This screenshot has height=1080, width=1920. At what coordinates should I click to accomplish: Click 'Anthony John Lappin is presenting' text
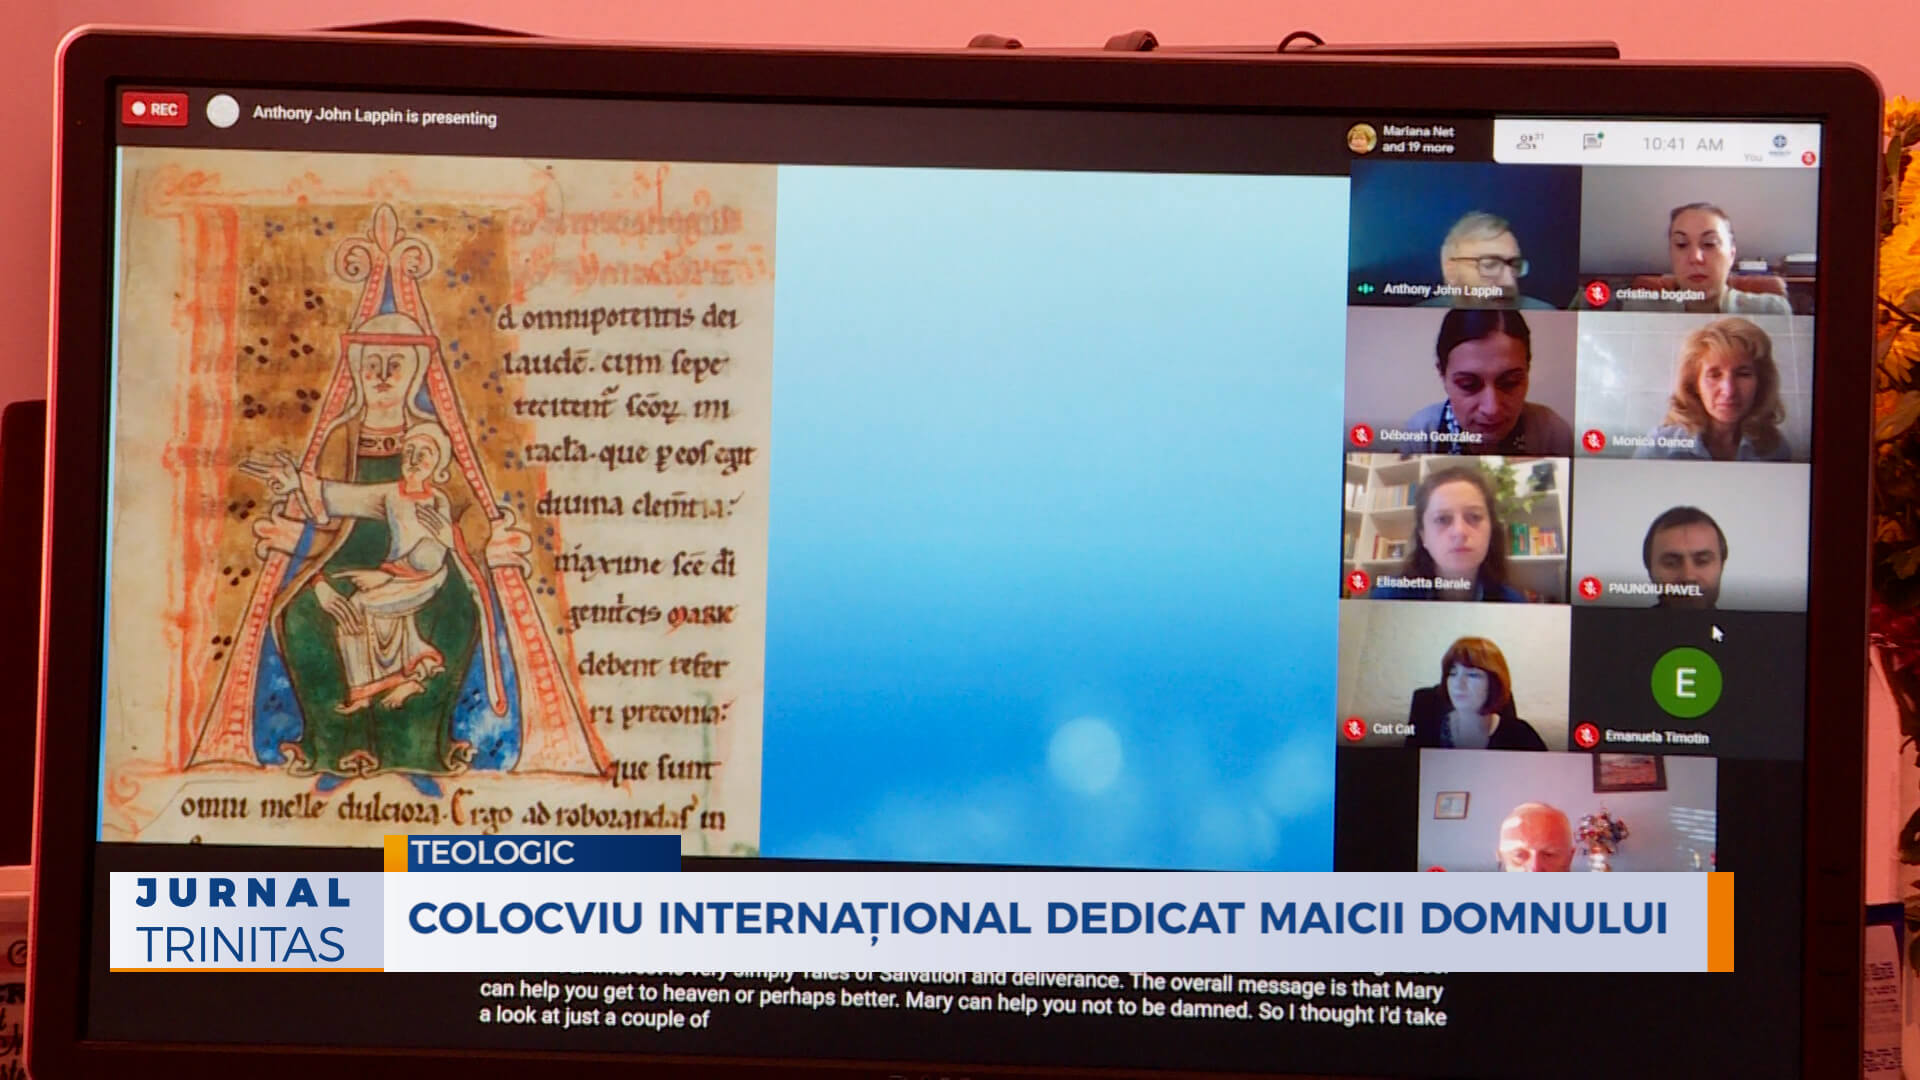pos(374,115)
